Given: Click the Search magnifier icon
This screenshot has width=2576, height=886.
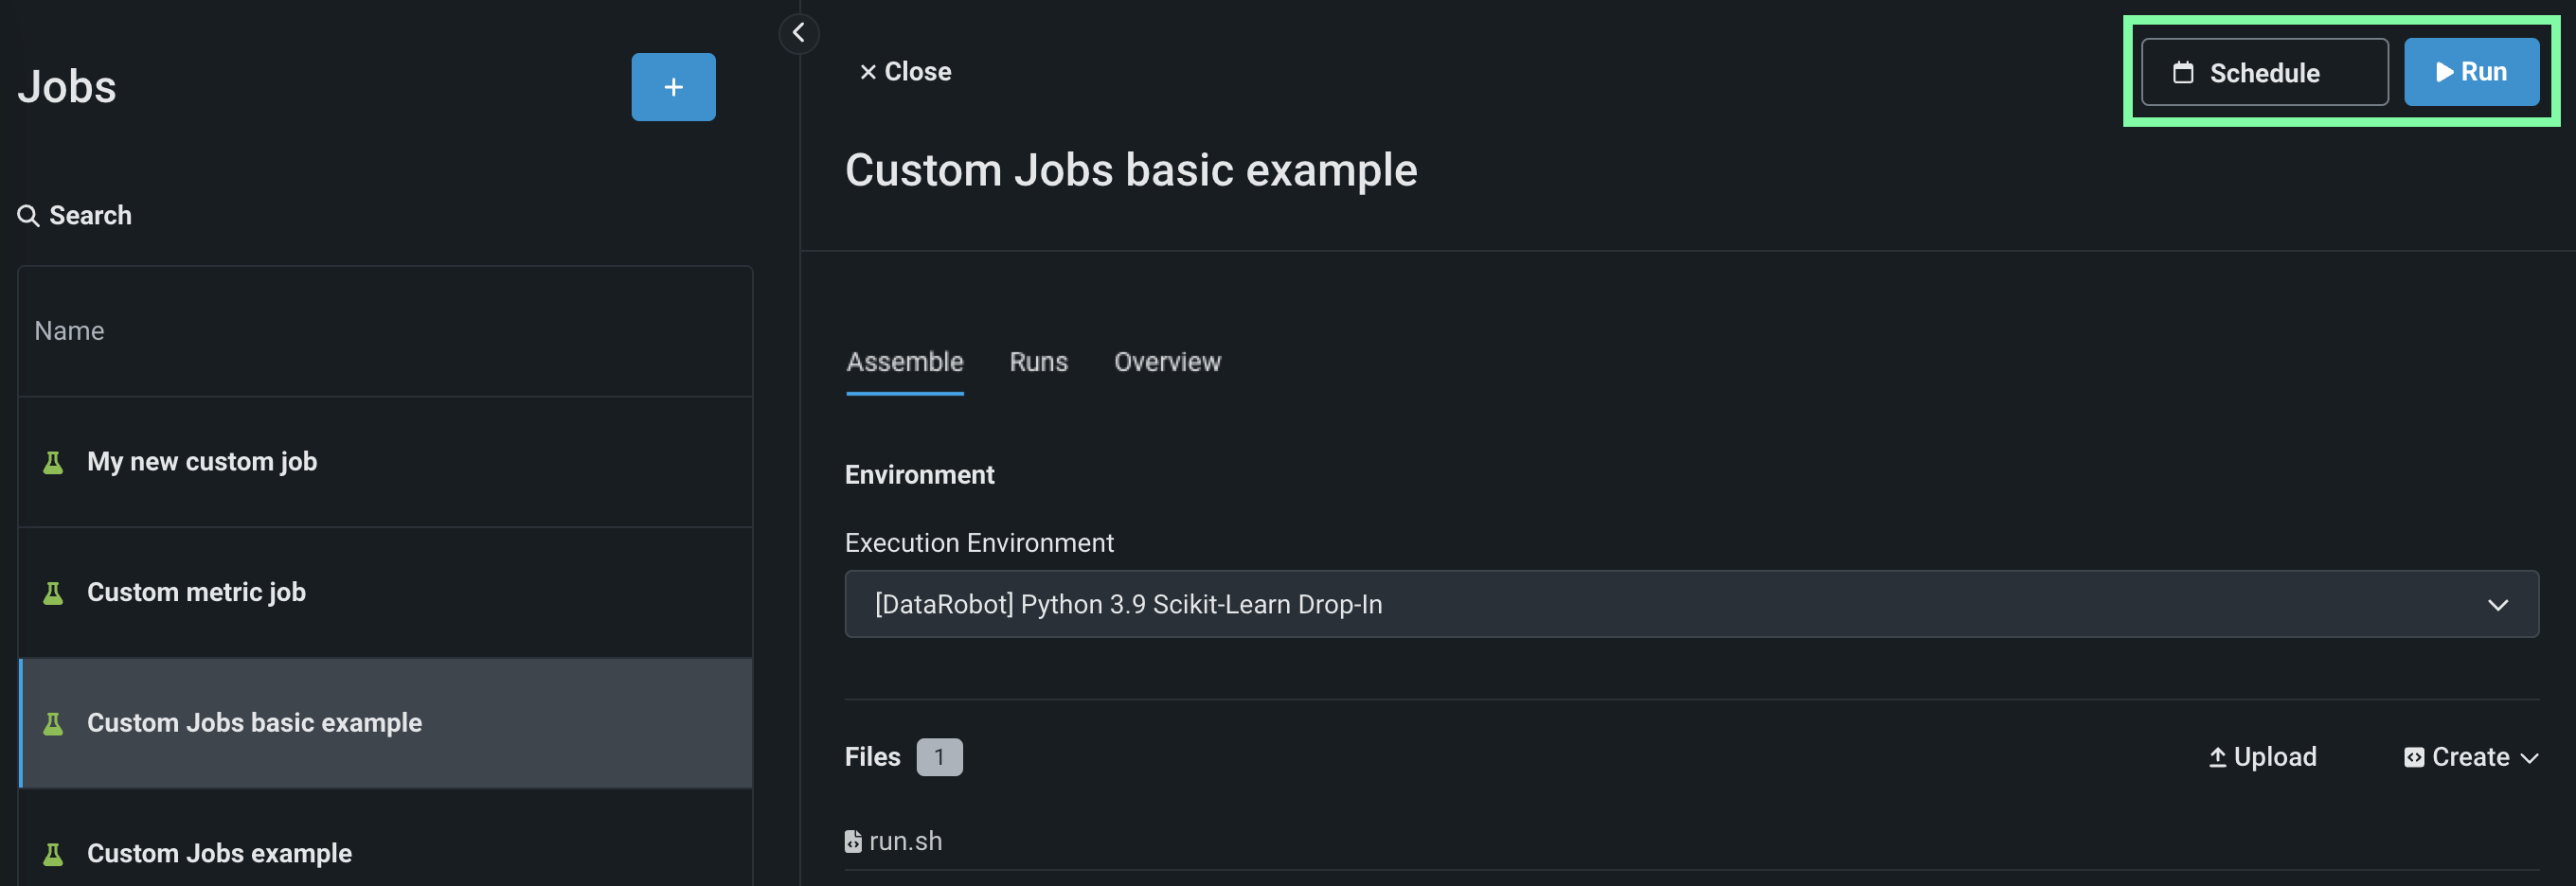Looking at the screenshot, I should (x=28, y=216).
